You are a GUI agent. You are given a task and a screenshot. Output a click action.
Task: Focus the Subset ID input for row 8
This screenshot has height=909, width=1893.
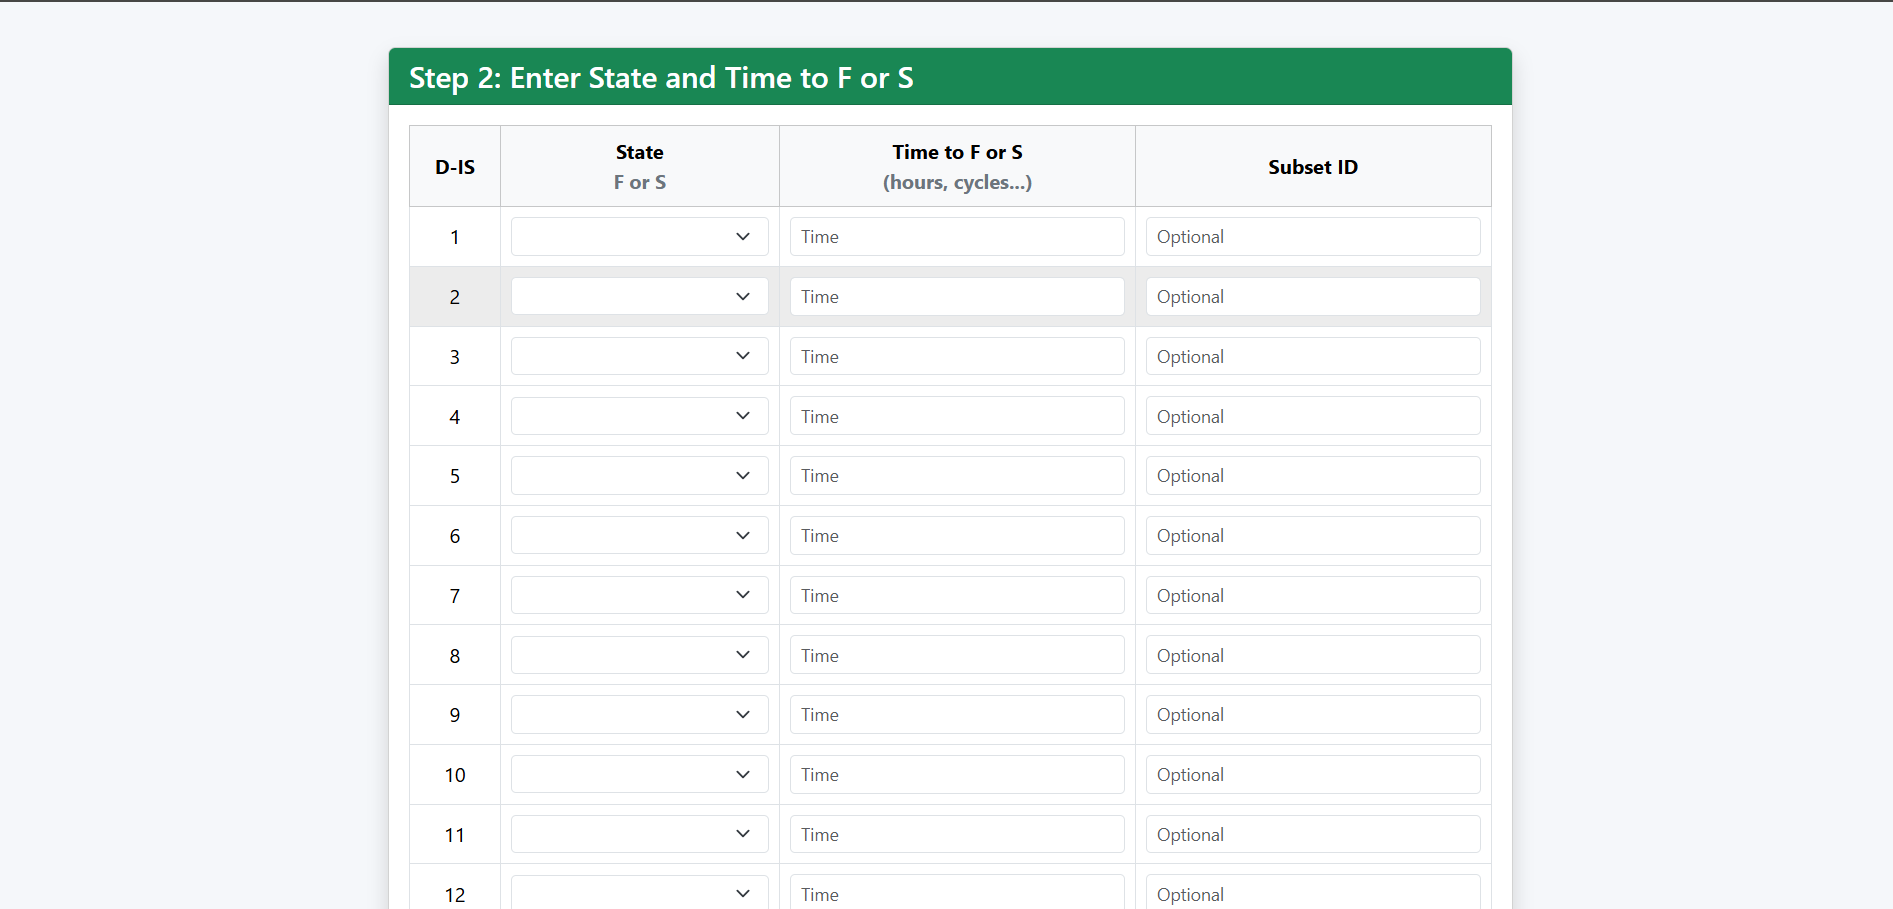click(x=1312, y=654)
